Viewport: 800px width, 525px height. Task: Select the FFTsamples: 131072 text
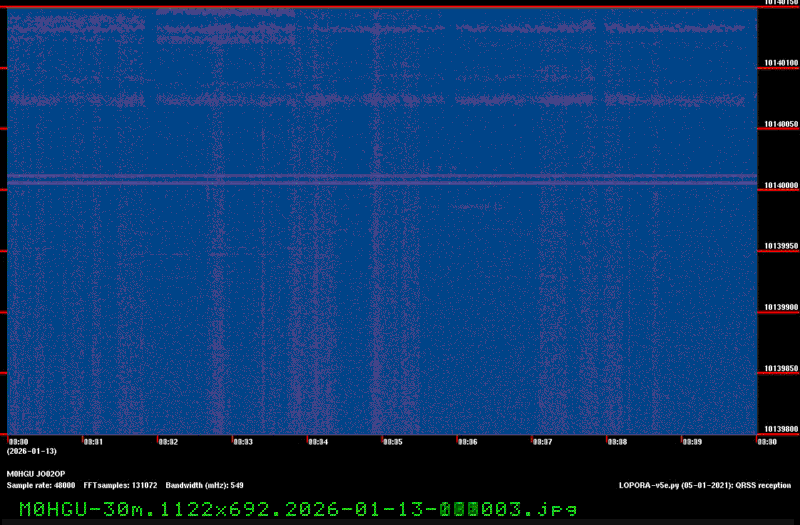(x=120, y=485)
